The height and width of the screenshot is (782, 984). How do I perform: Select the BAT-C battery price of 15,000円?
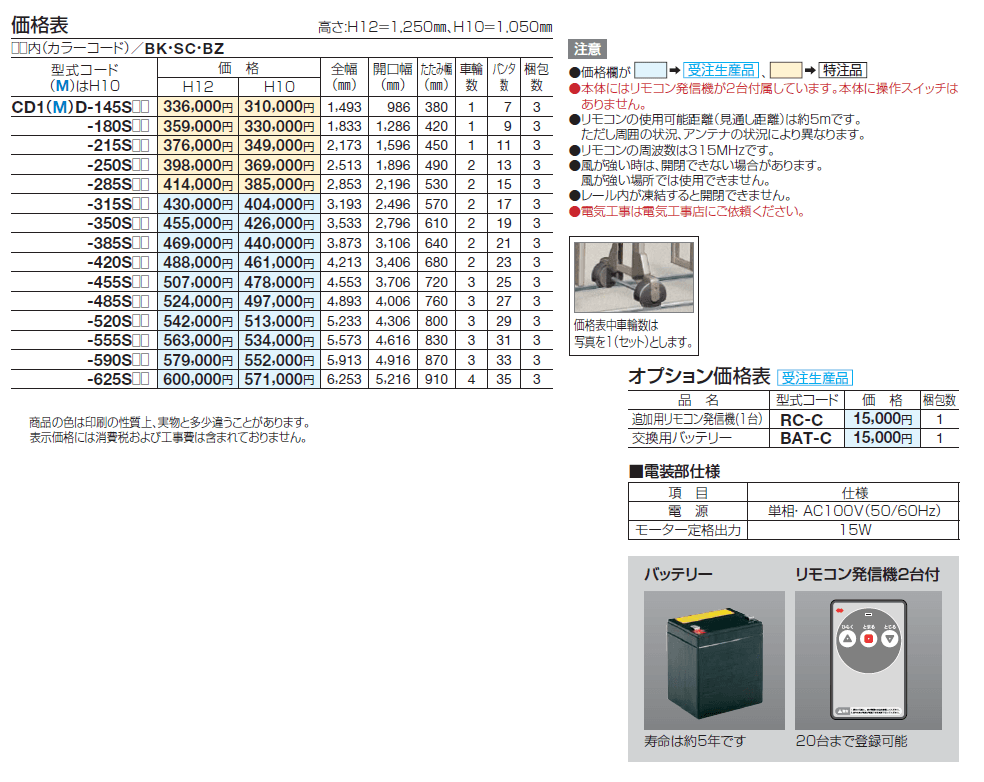tap(882, 438)
